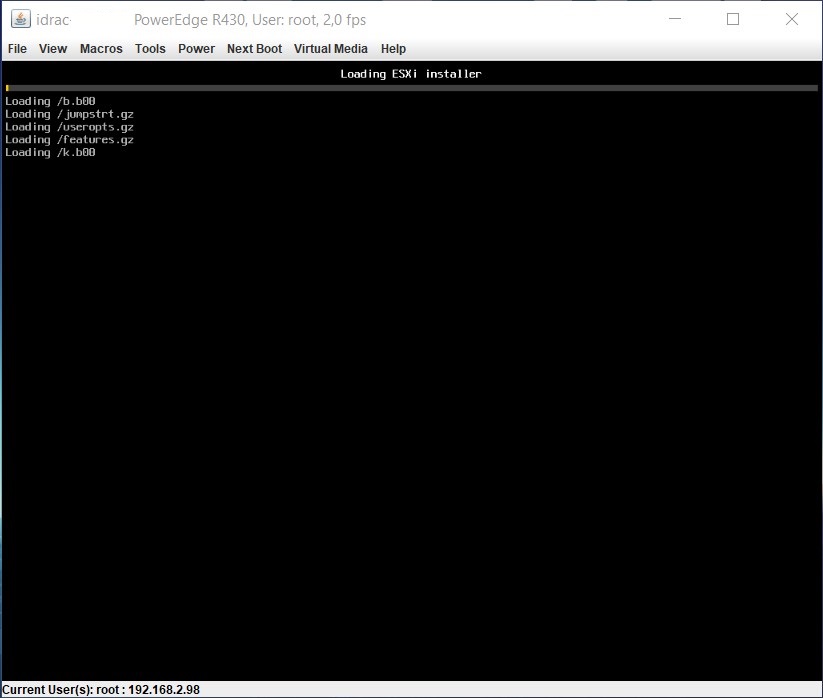The width and height of the screenshot is (823, 698).
Task: Minimize the idrac console window
Action: pyautogui.click(x=675, y=19)
